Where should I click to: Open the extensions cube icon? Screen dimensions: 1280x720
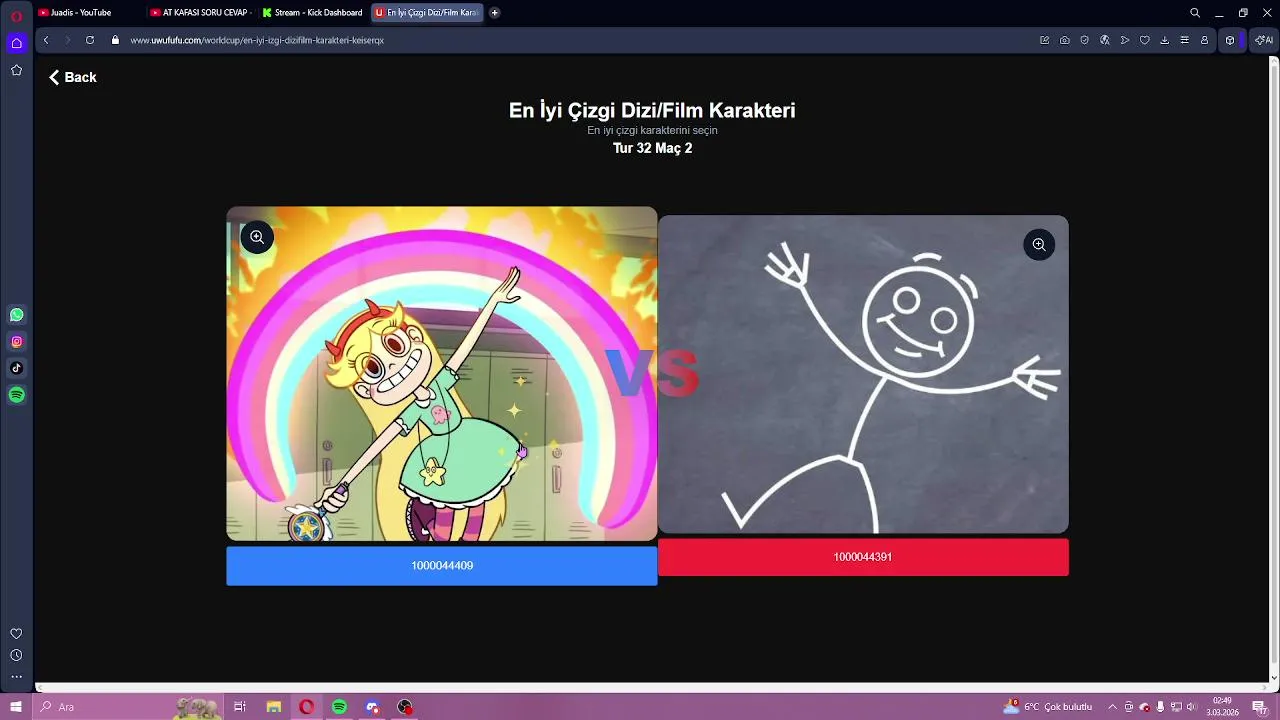[1231, 40]
